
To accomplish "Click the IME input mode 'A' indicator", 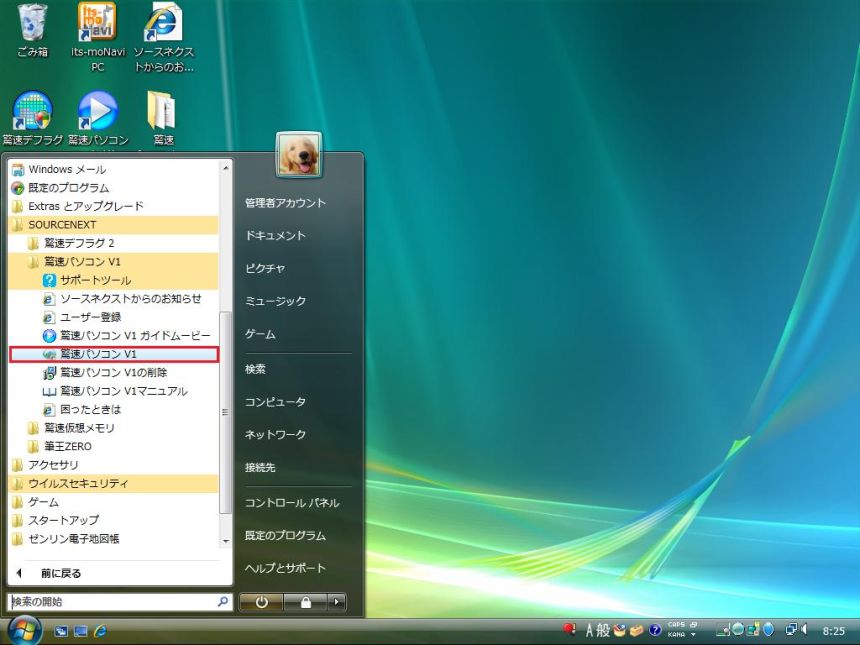I will click(590, 631).
